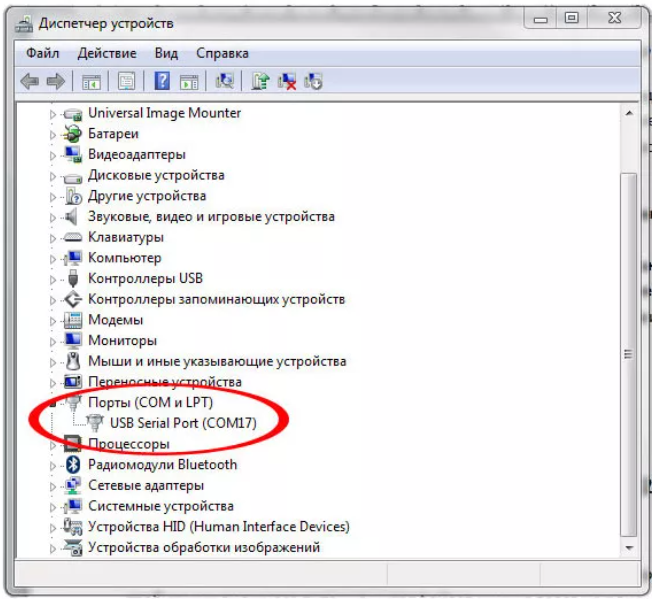Click the camera icon for imaging devices

(x=73, y=547)
